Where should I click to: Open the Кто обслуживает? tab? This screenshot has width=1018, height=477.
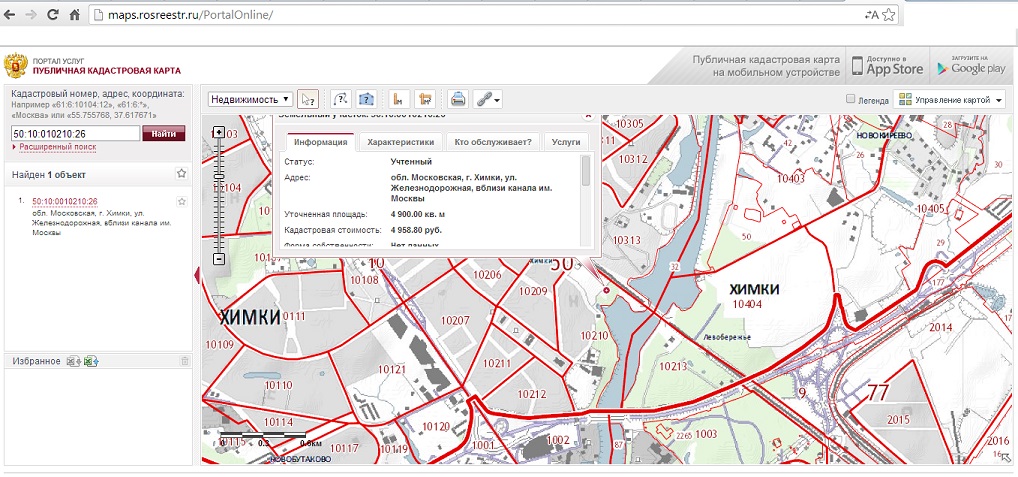[493, 142]
